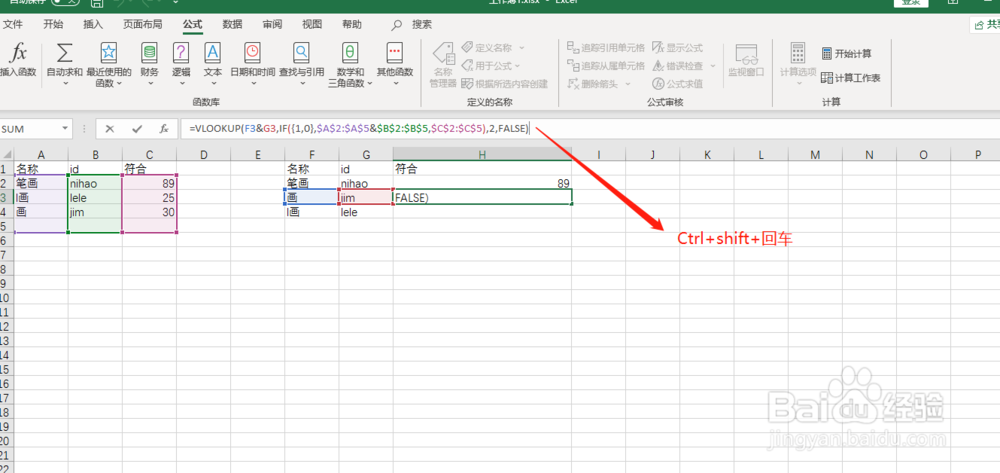Image resolution: width=1000 pixels, height=473 pixels.
Task: Click Trace Precedents (追踪引用单元格)
Action: pos(606,48)
